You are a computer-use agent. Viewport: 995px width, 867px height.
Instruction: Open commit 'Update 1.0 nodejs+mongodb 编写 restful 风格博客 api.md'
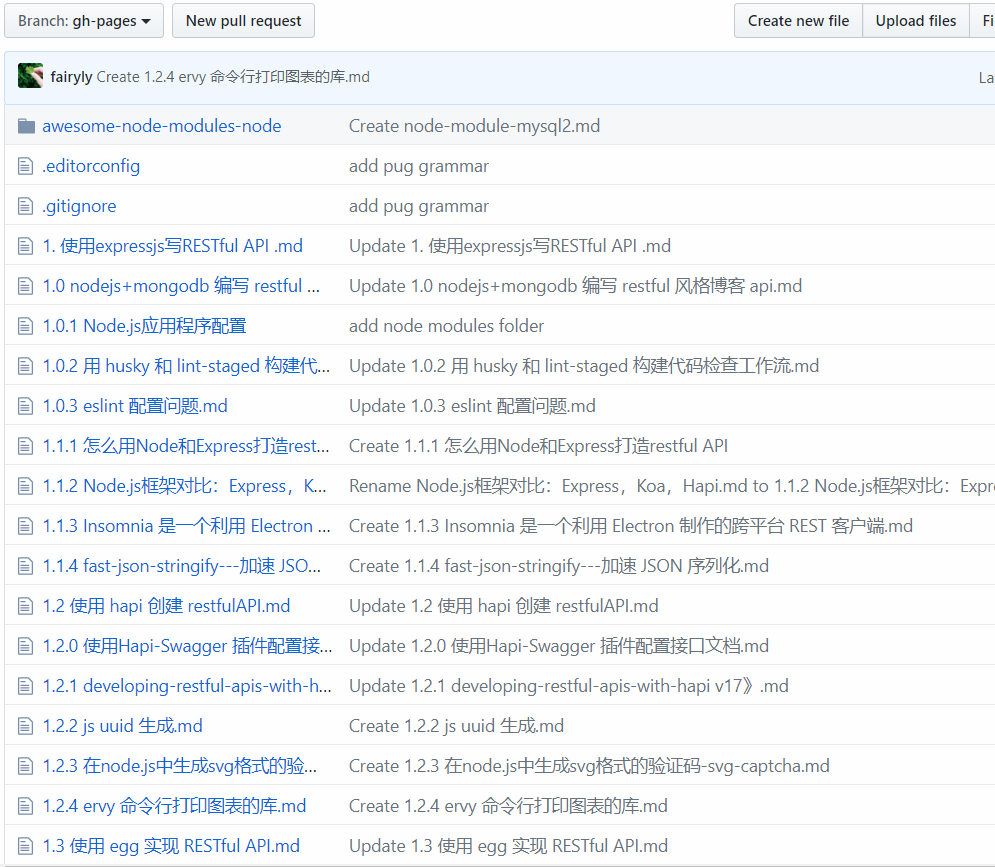point(576,286)
